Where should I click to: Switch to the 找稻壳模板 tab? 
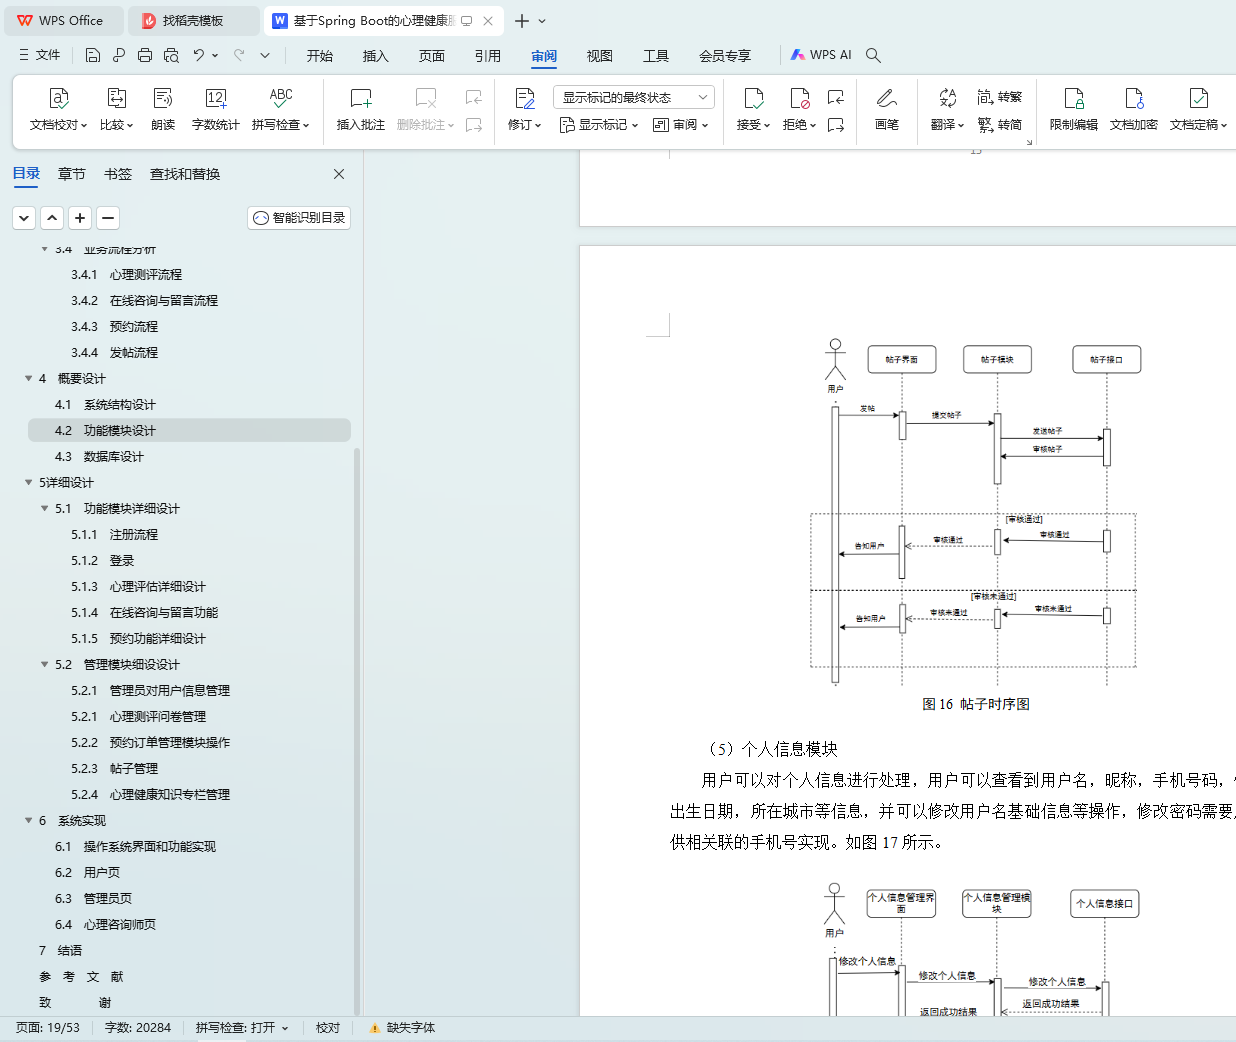[x=193, y=20]
